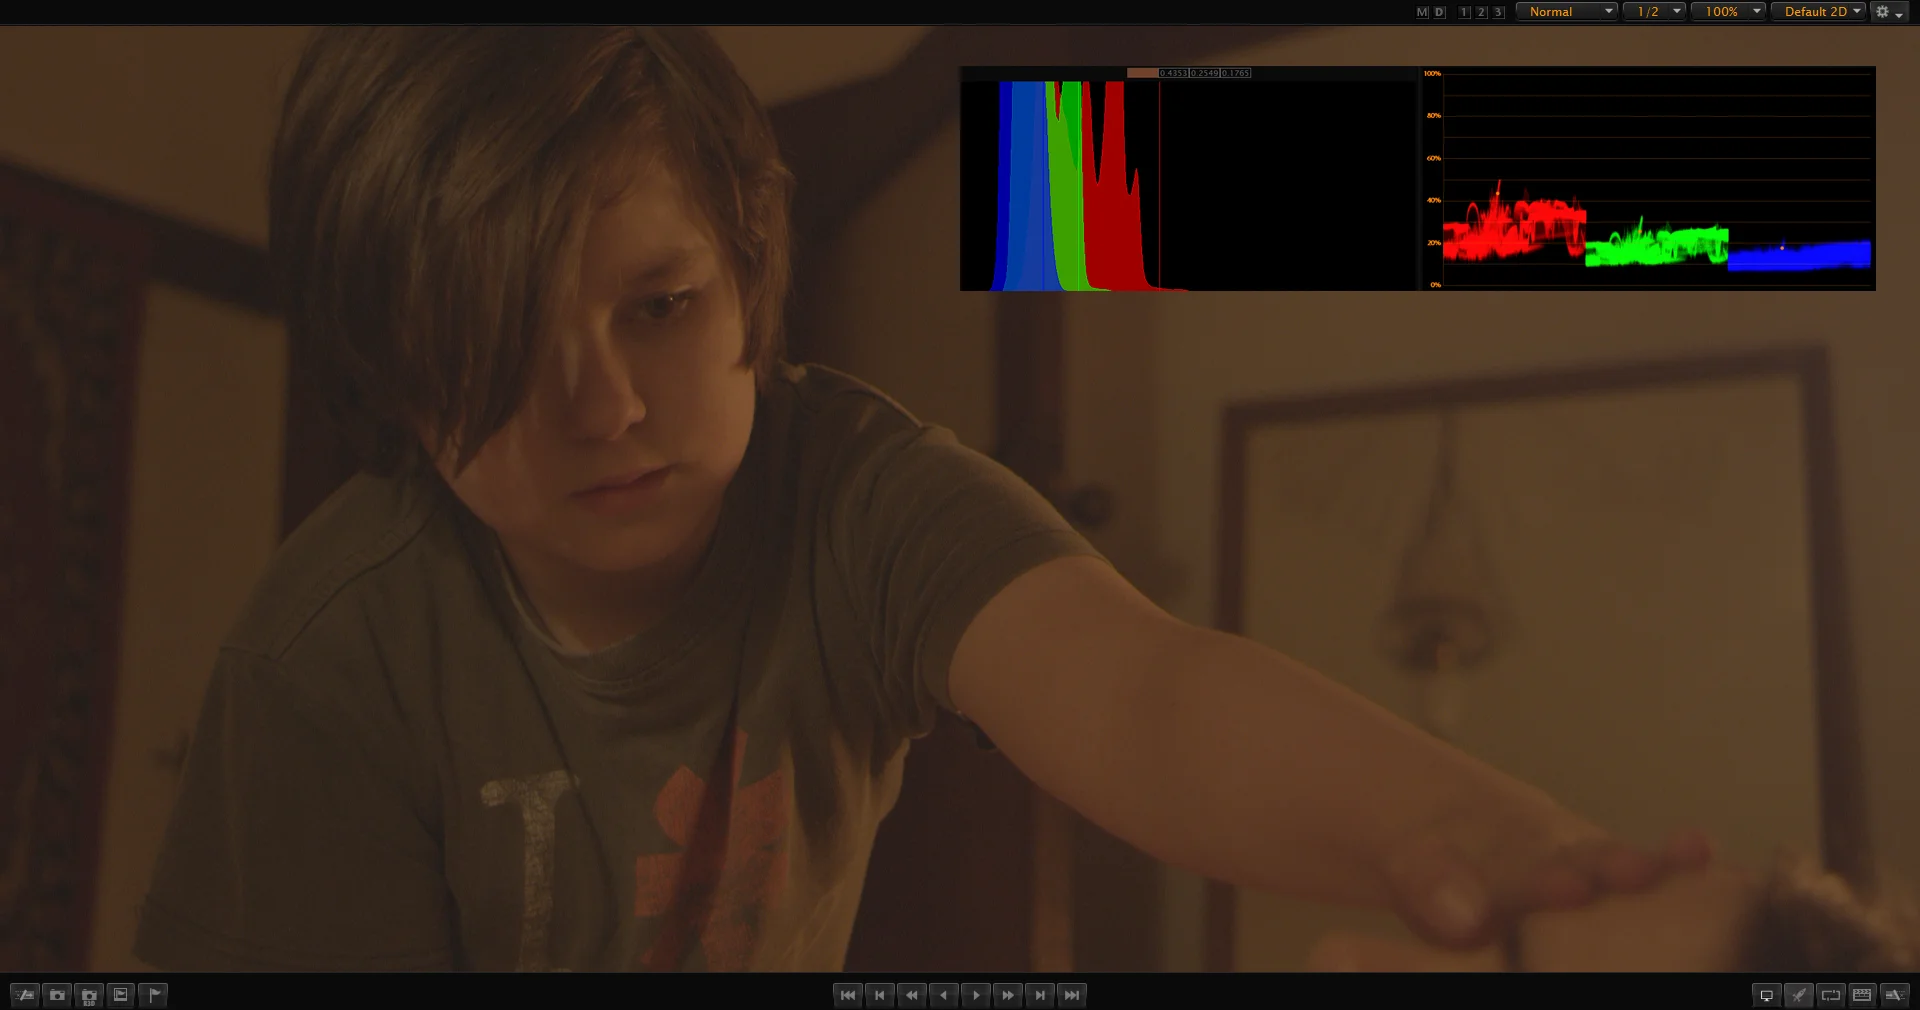1920x1010 pixels.
Task: Go to the next cut point
Action: click(1040, 995)
